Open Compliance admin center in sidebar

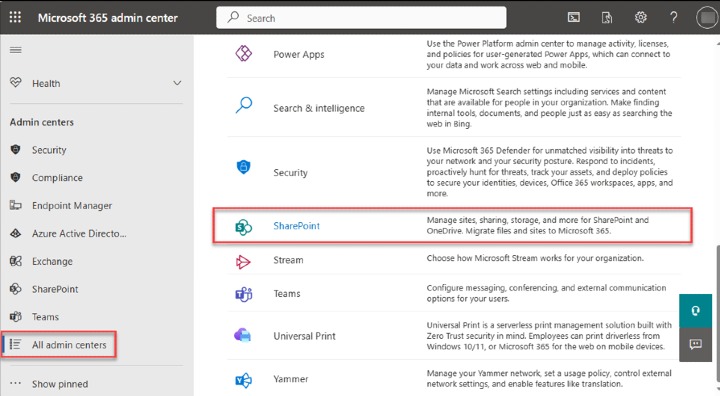(x=57, y=178)
